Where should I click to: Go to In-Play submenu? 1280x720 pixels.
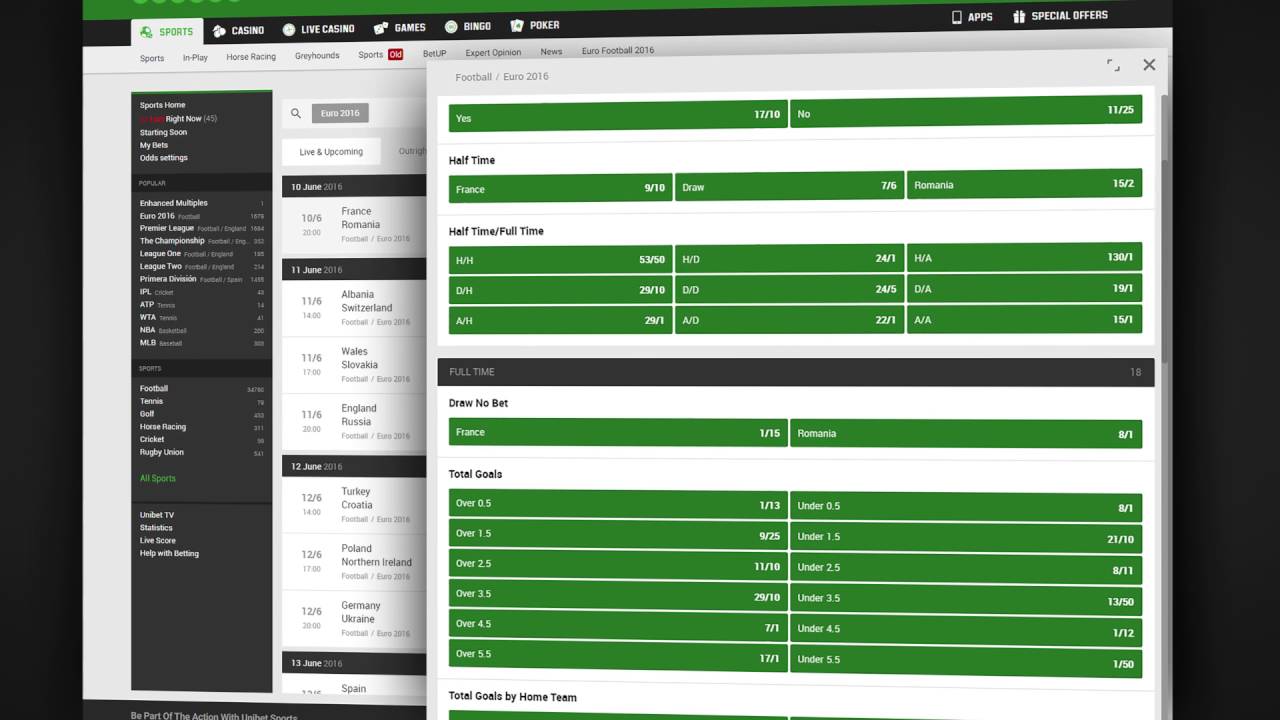click(x=195, y=58)
